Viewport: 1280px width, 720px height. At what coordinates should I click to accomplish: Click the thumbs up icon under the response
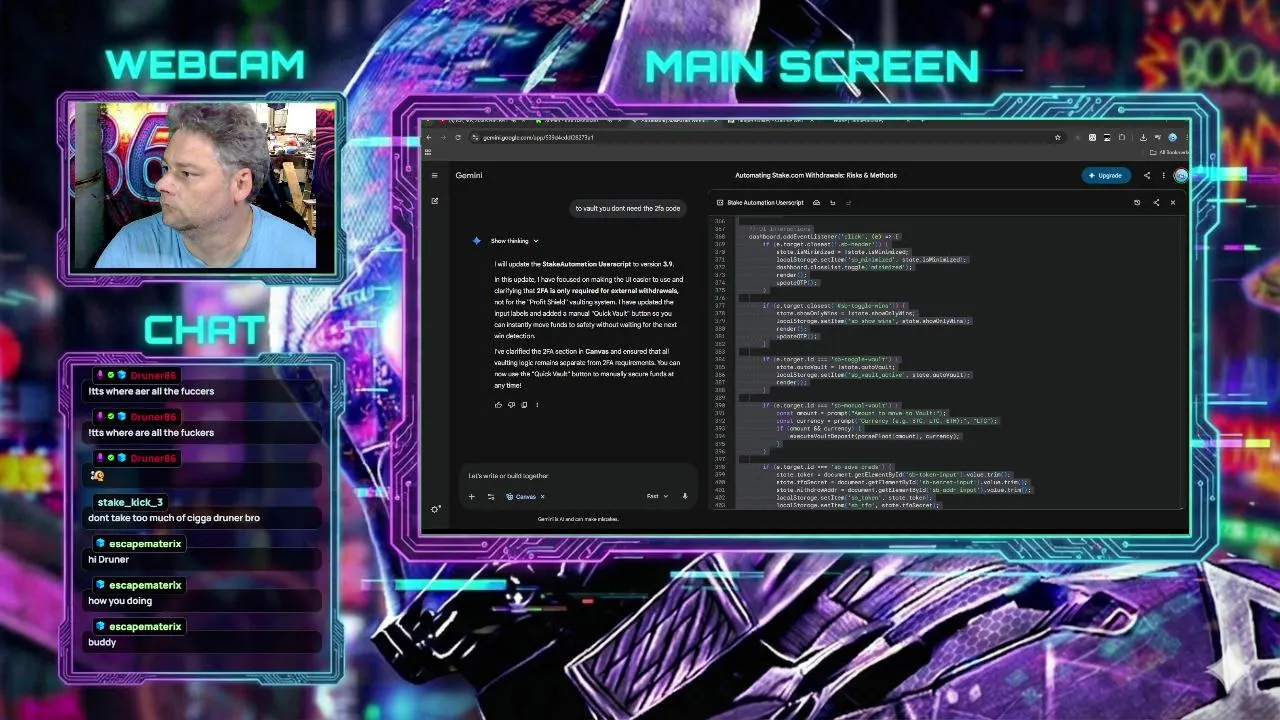498,405
